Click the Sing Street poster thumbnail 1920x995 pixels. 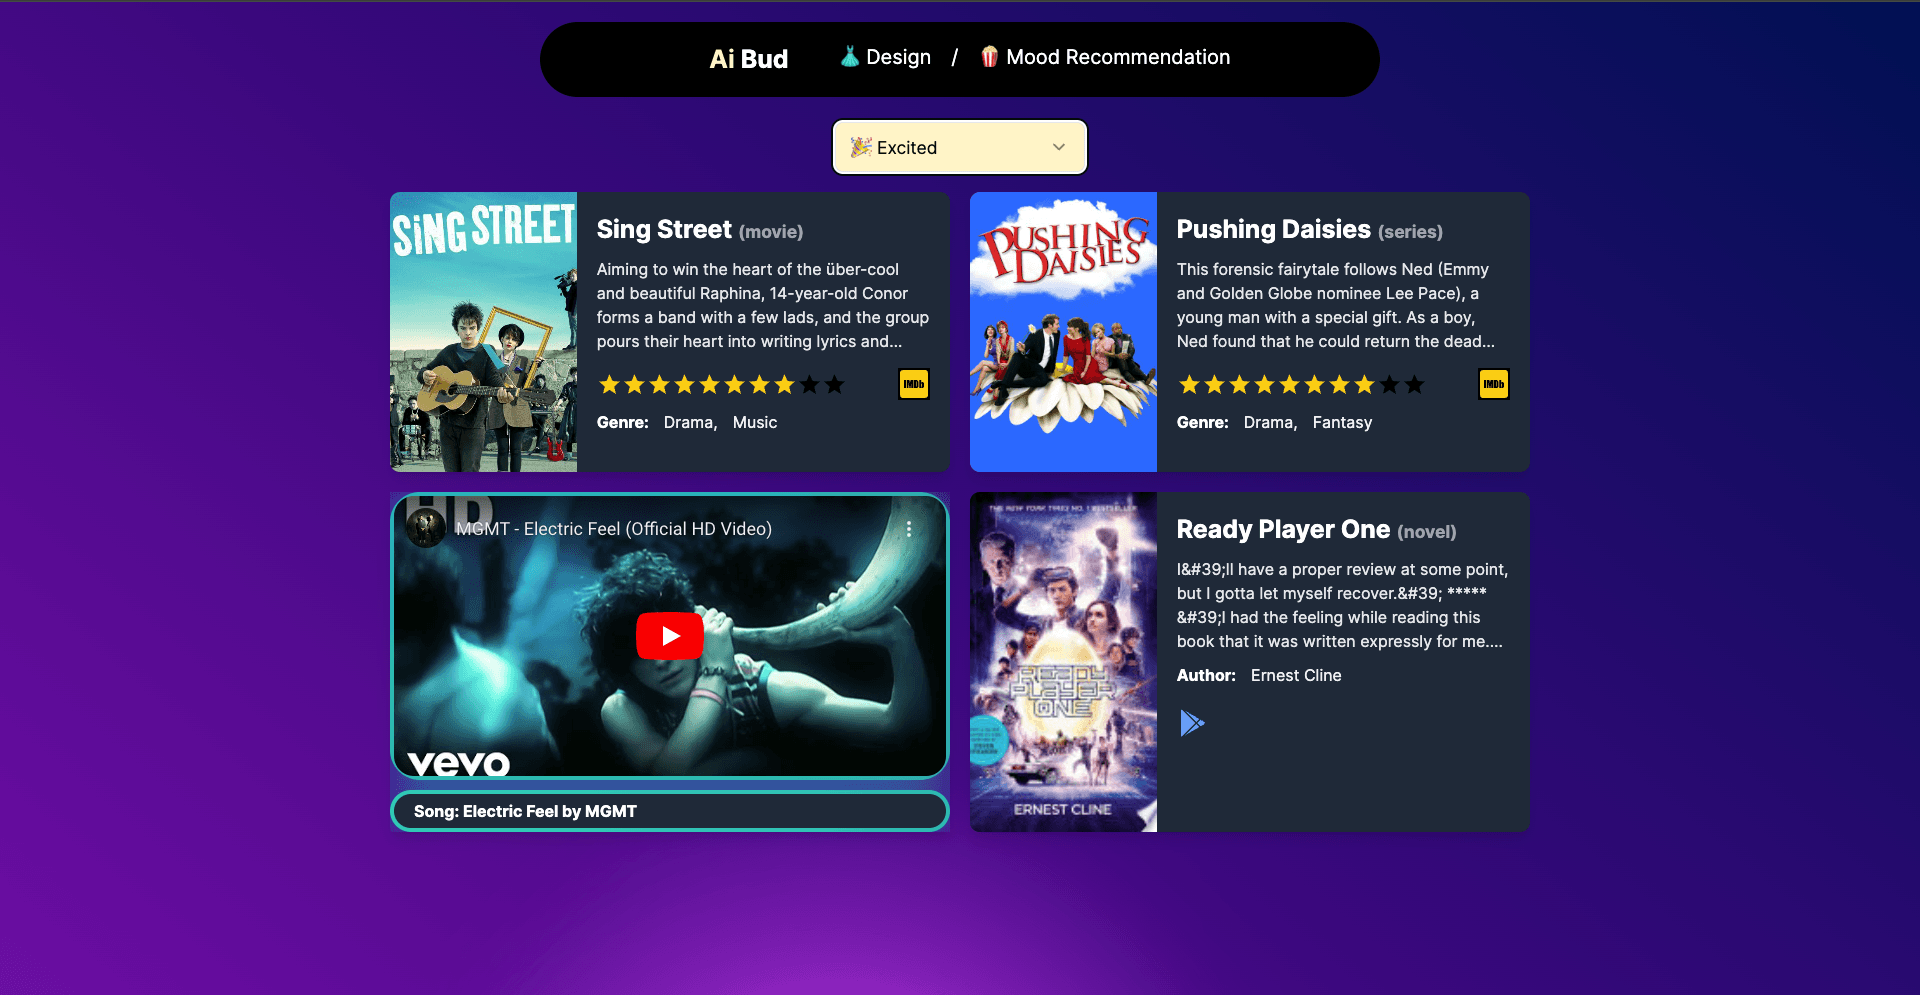click(x=483, y=332)
